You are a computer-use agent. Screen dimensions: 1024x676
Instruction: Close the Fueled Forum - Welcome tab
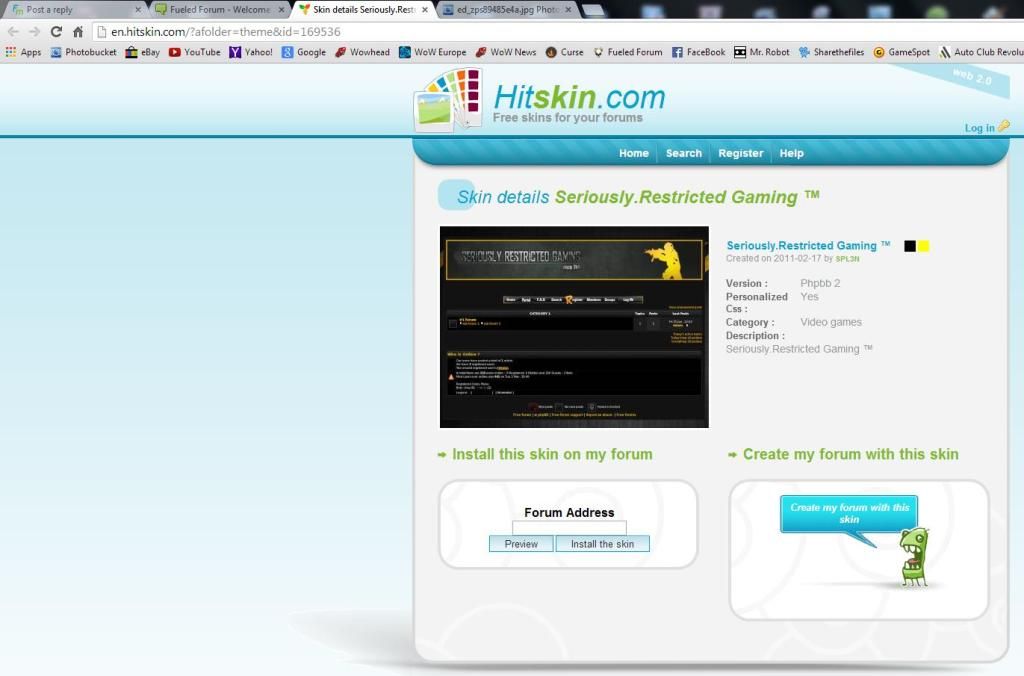coord(281,10)
